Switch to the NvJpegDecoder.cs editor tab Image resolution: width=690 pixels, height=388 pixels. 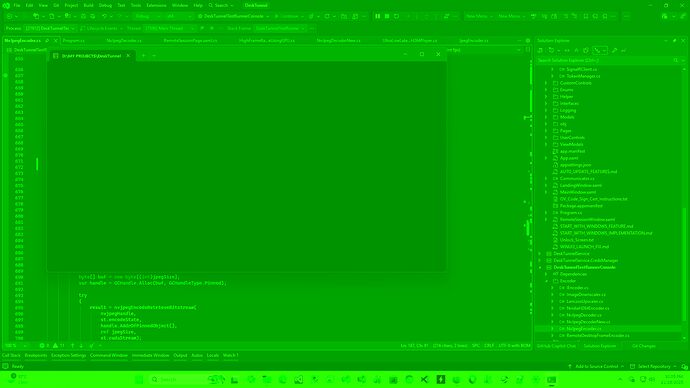[124, 40]
